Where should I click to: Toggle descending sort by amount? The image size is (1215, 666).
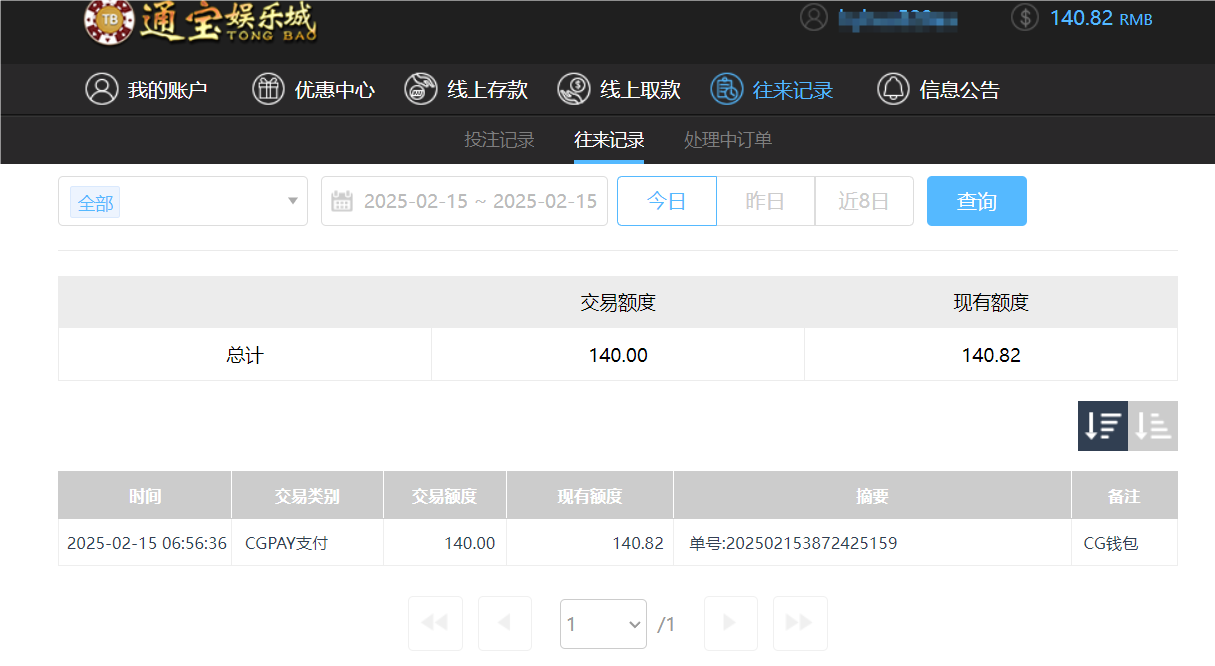(1102, 425)
